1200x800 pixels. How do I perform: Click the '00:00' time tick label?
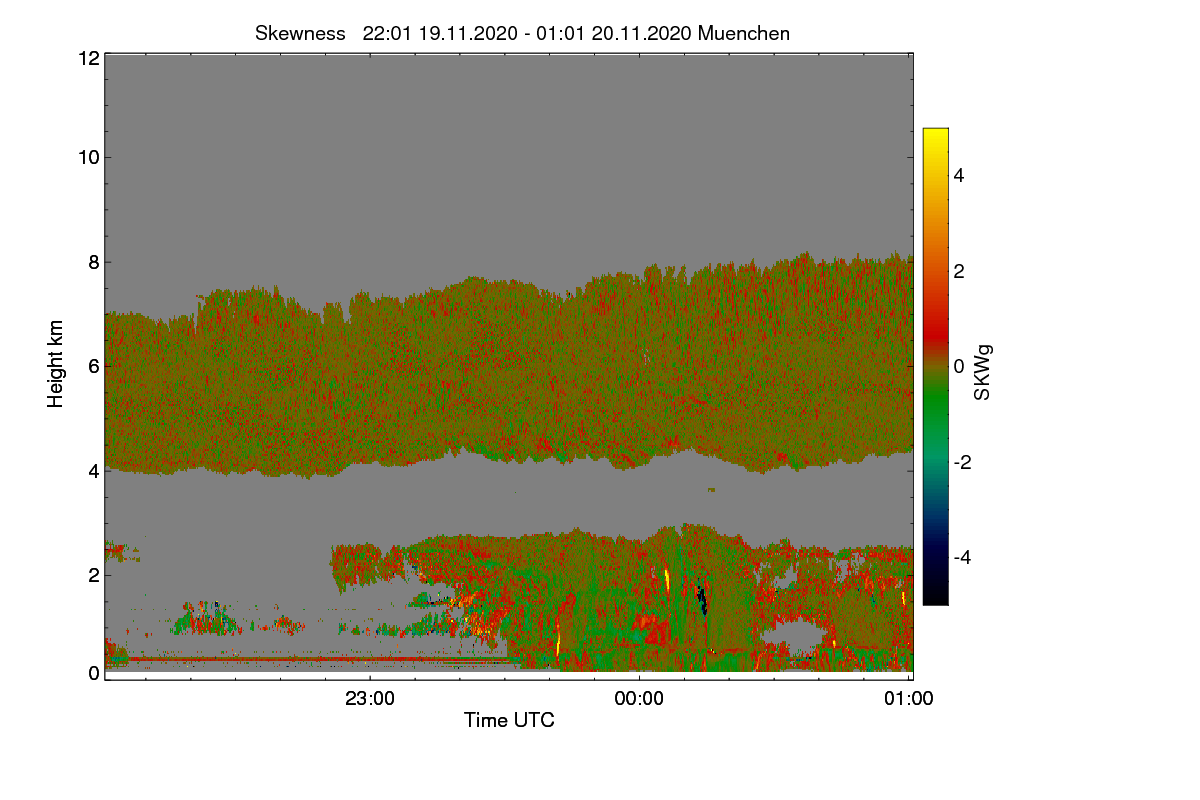pyautogui.click(x=639, y=700)
